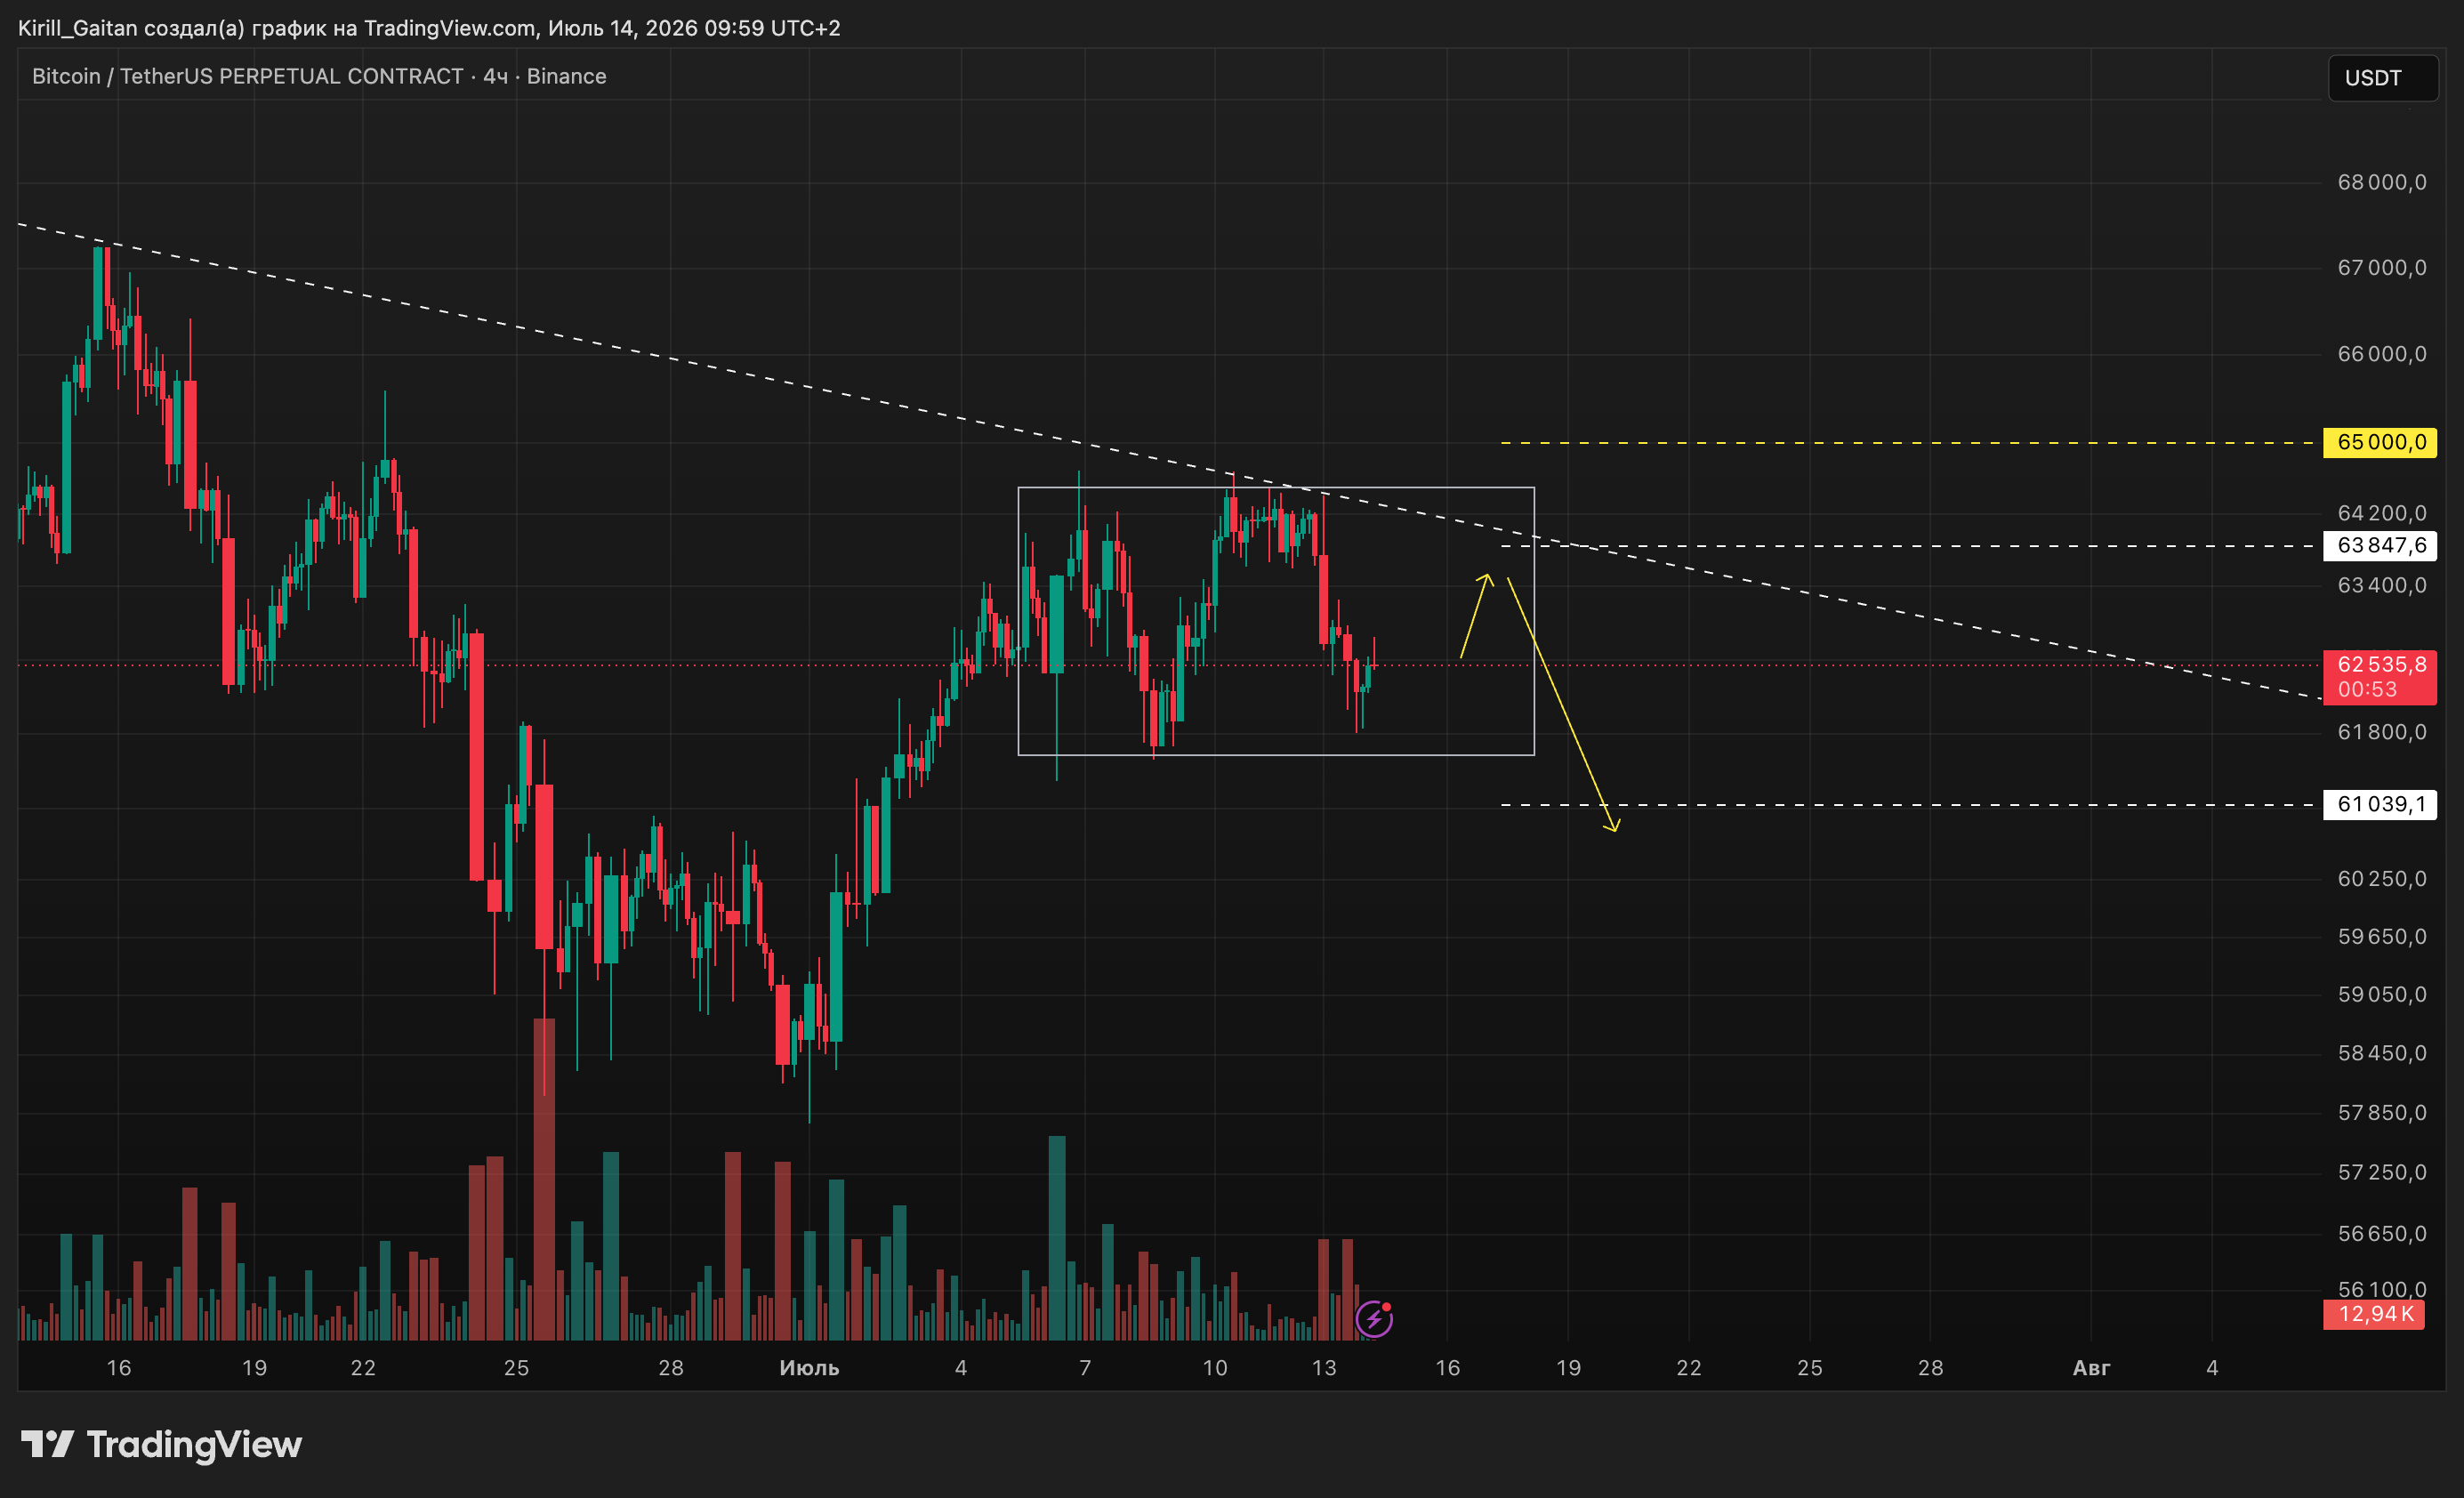Click the red current price 62 535,8 tag
The width and height of the screenshot is (2464, 1498).
pos(2380,677)
